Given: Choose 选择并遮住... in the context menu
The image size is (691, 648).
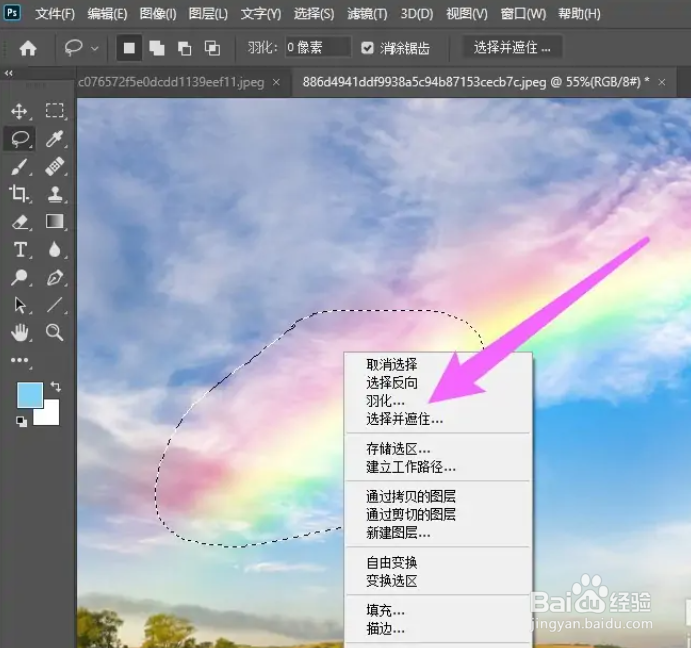Looking at the screenshot, I should pos(438,419).
